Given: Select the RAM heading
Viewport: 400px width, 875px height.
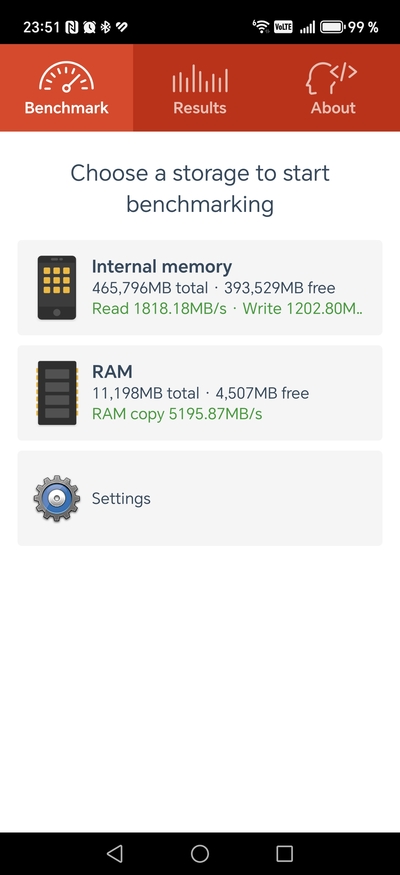Looking at the screenshot, I should (112, 372).
